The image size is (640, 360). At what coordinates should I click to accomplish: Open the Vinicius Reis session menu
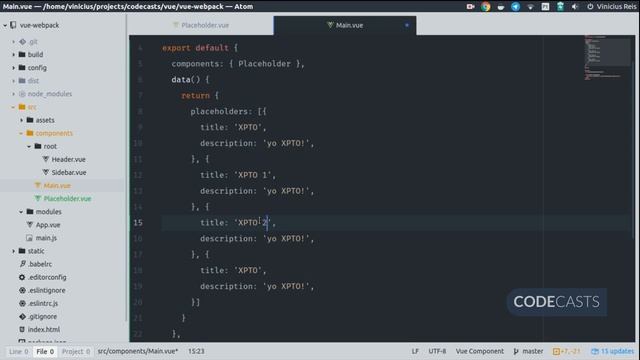pyautogui.click(x=611, y=7)
